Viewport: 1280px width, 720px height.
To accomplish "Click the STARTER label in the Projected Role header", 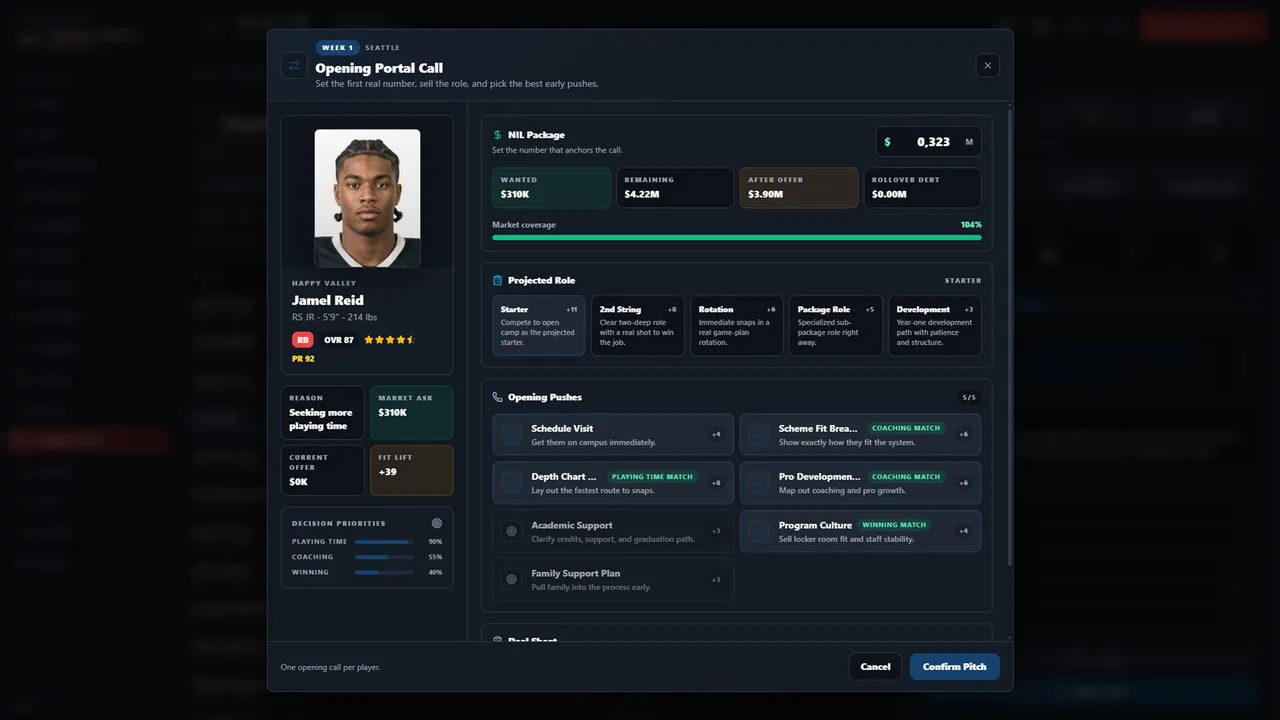I will 963,281.
